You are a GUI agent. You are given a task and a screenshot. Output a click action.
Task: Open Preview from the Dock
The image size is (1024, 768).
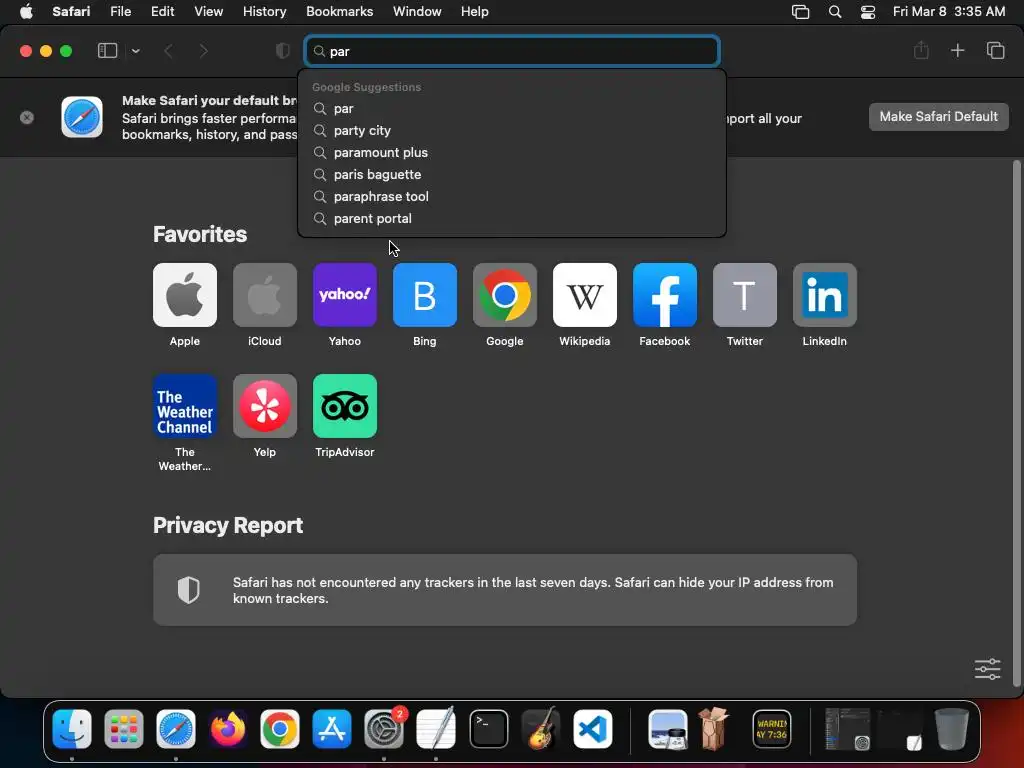pos(667,729)
